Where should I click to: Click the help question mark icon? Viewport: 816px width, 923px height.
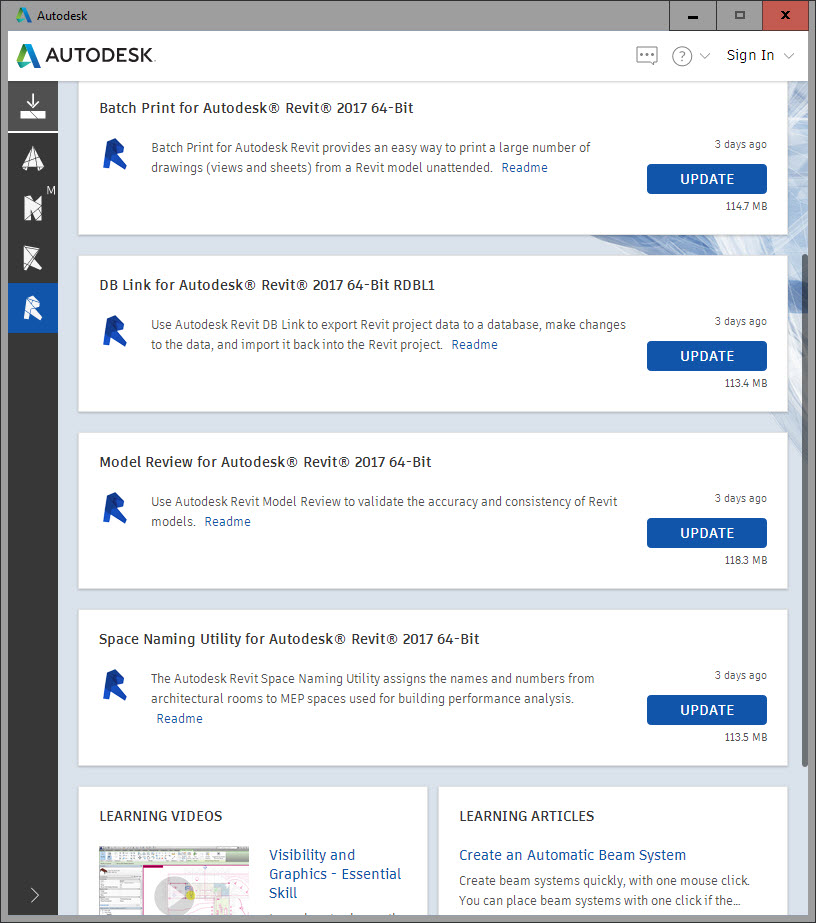(x=682, y=56)
